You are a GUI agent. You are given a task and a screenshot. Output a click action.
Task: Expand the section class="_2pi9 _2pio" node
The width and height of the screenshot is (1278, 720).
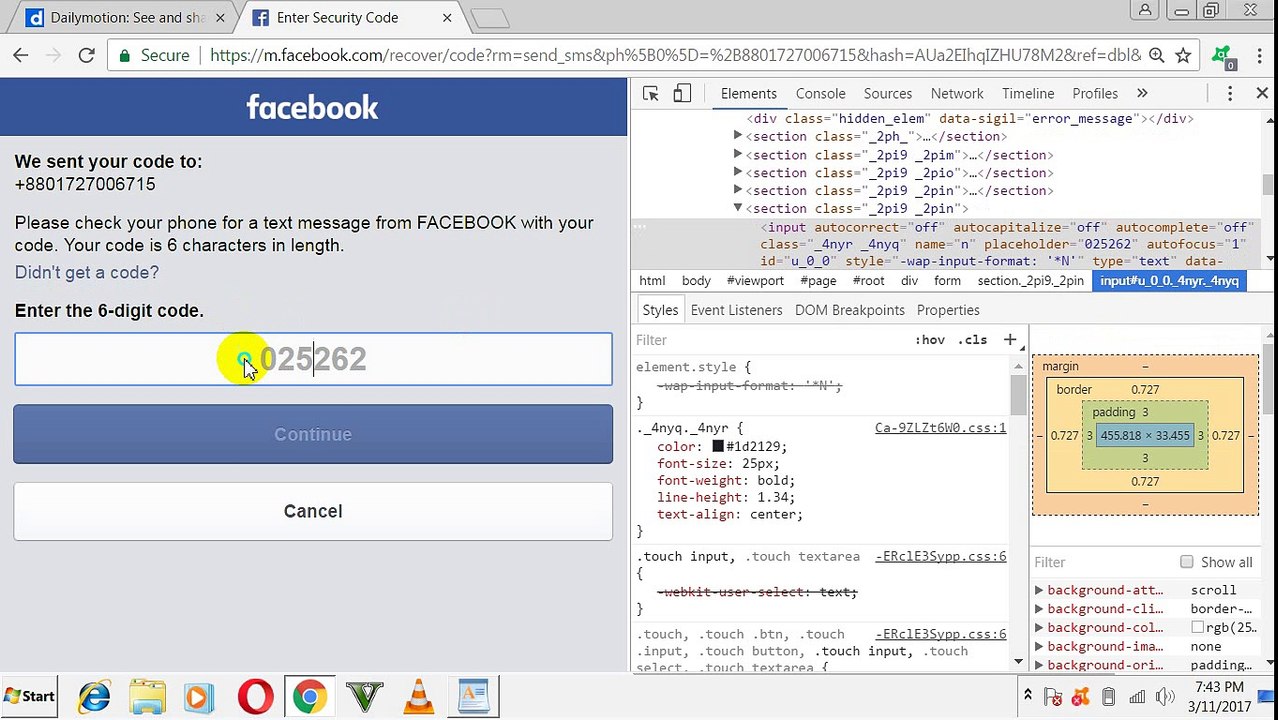click(x=738, y=172)
